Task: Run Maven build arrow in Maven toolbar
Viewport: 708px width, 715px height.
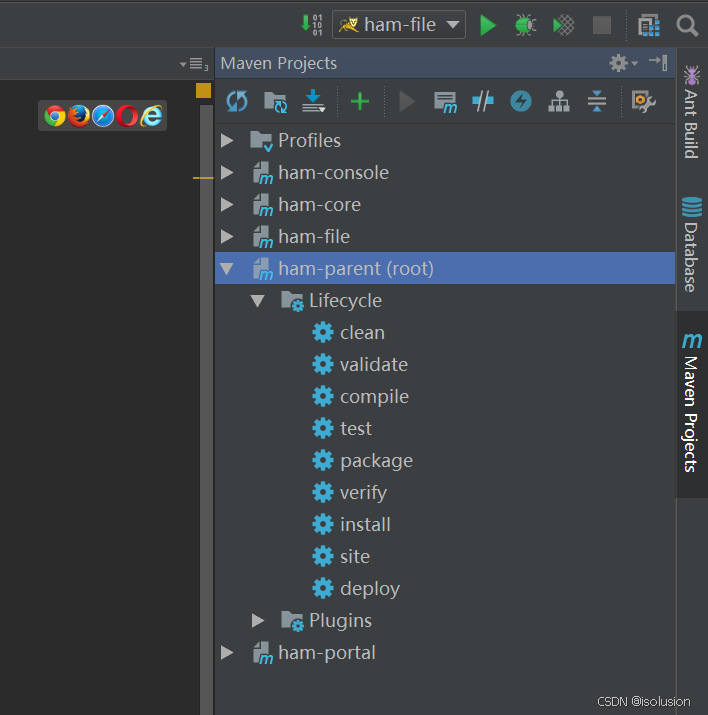Action: tap(407, 101)
